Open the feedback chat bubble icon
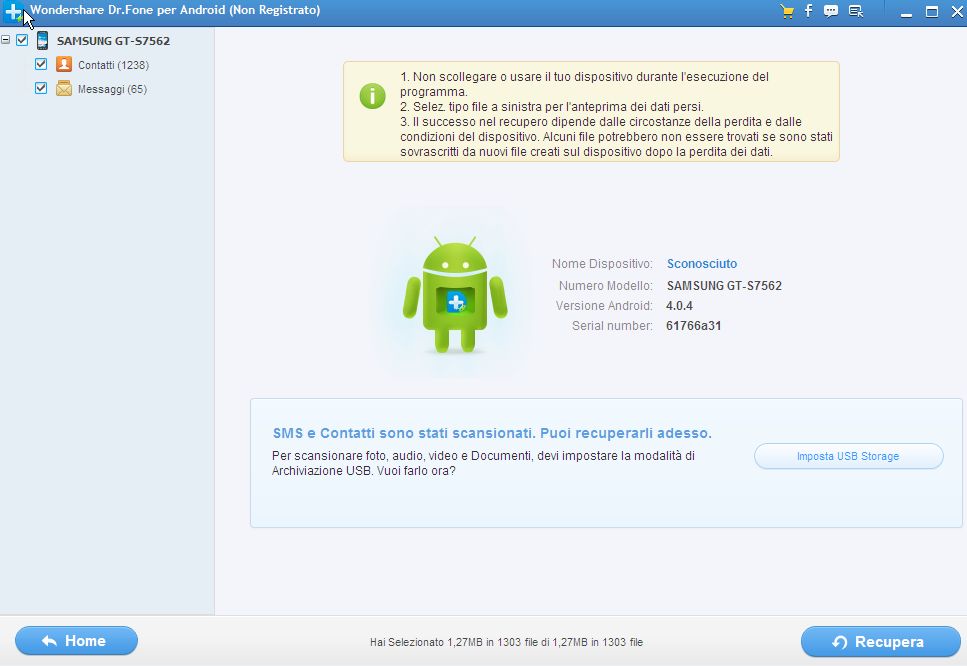Viewport: 967px width, 666px height. 831,11
